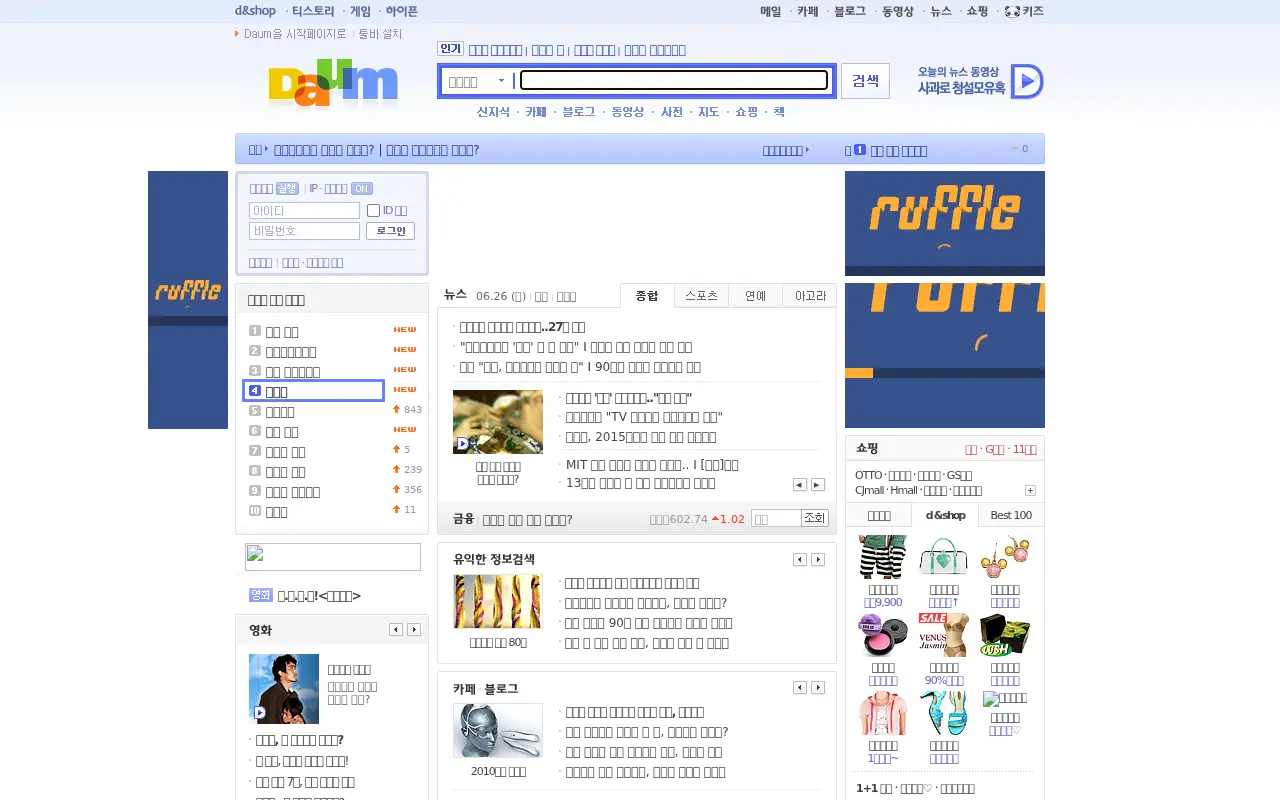Tick the ID save checkbox
Screen dimensions: 1280x800
373,211
